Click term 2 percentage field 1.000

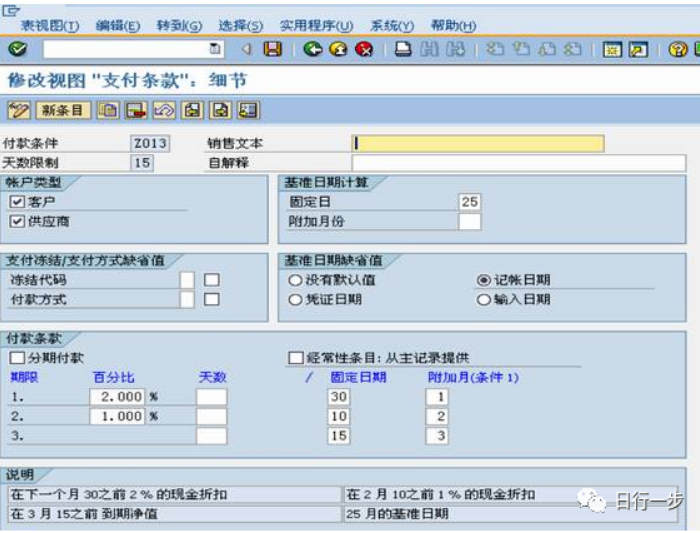pyautogui.click(x=117, y=416)
